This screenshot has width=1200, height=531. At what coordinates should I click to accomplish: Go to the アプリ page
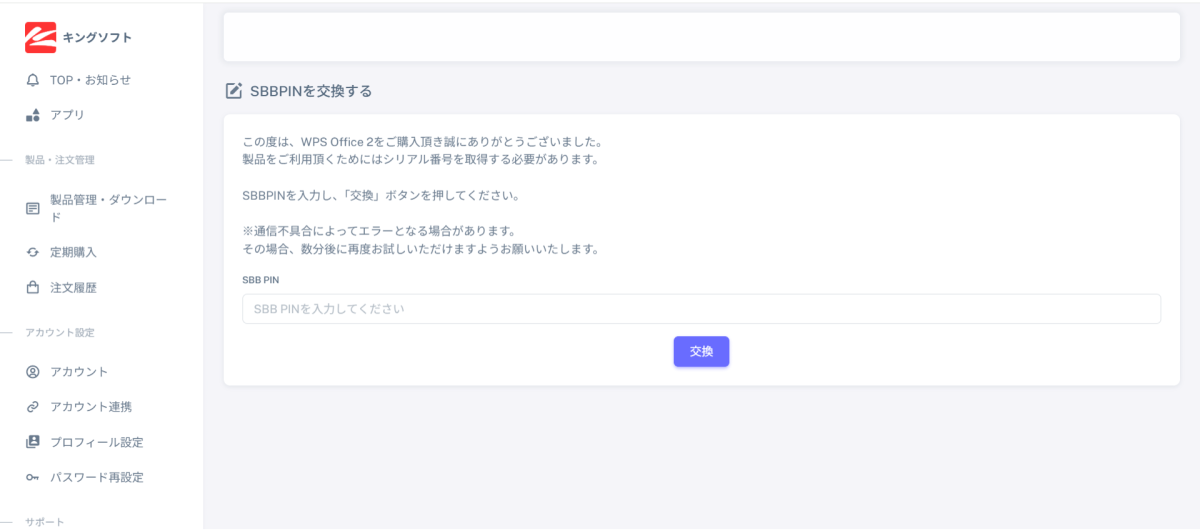tap(67, 115)
